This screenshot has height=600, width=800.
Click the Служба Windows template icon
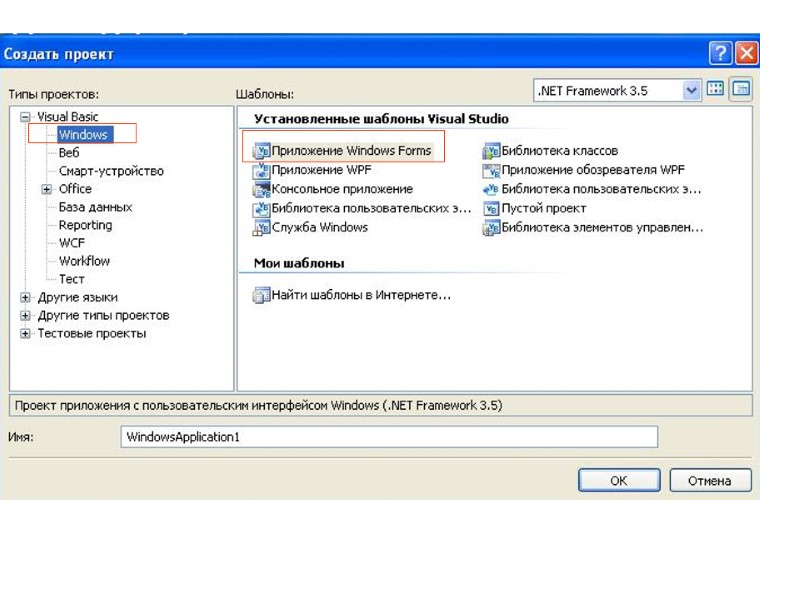click(x=261, y=228)
